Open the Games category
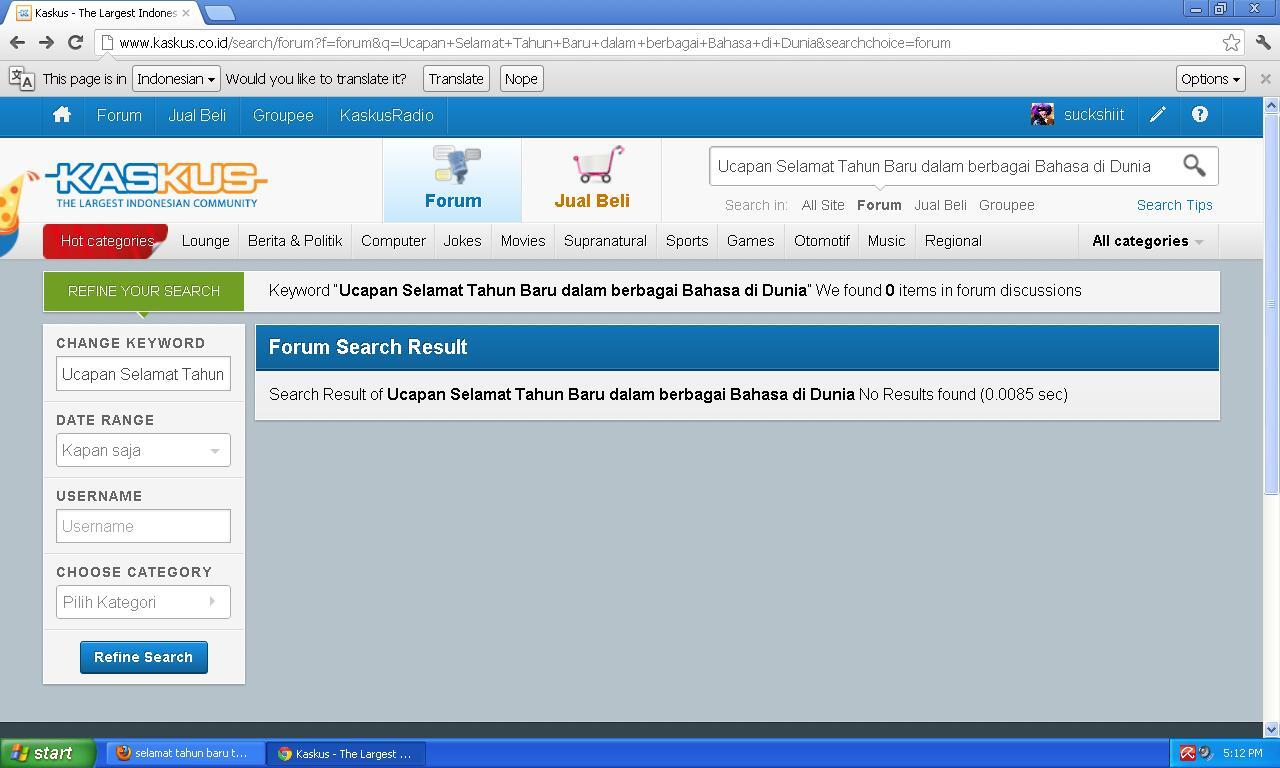Screen dimensions: 1280x768 pyautogui.click(x=751, y=241)
